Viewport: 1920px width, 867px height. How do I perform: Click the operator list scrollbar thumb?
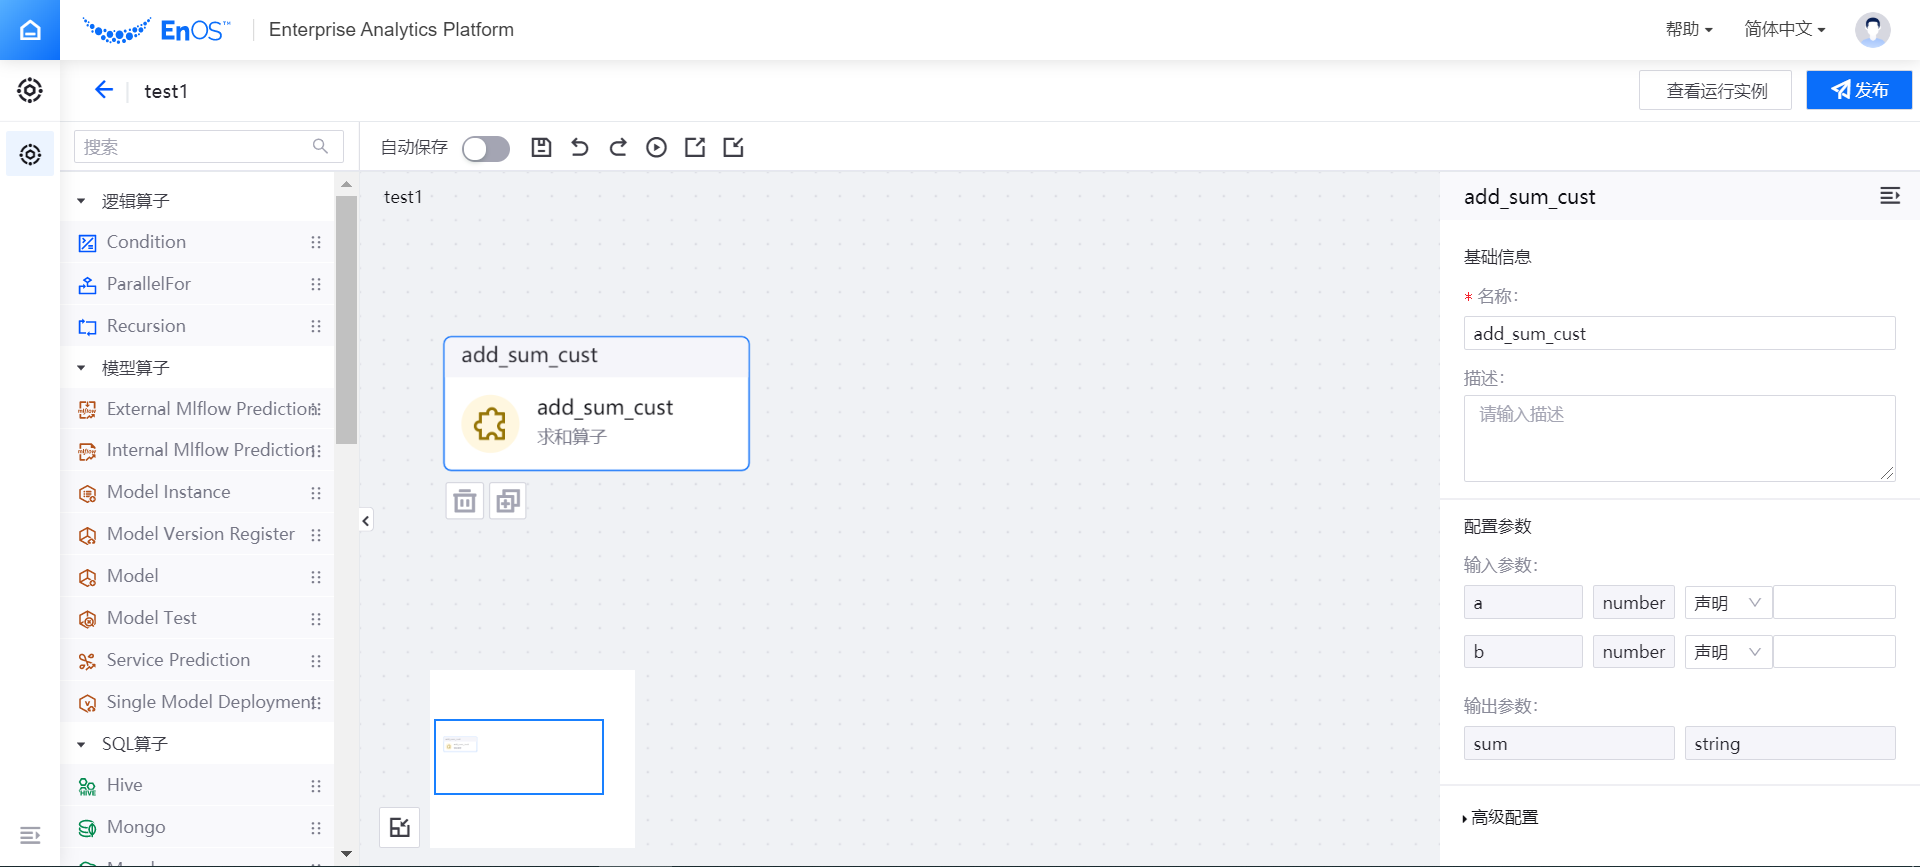click(x=346, y=319)
